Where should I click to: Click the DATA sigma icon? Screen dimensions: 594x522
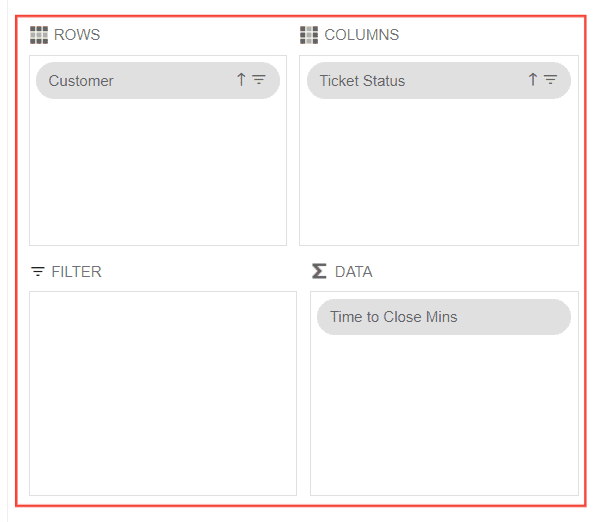click(319, 271)
